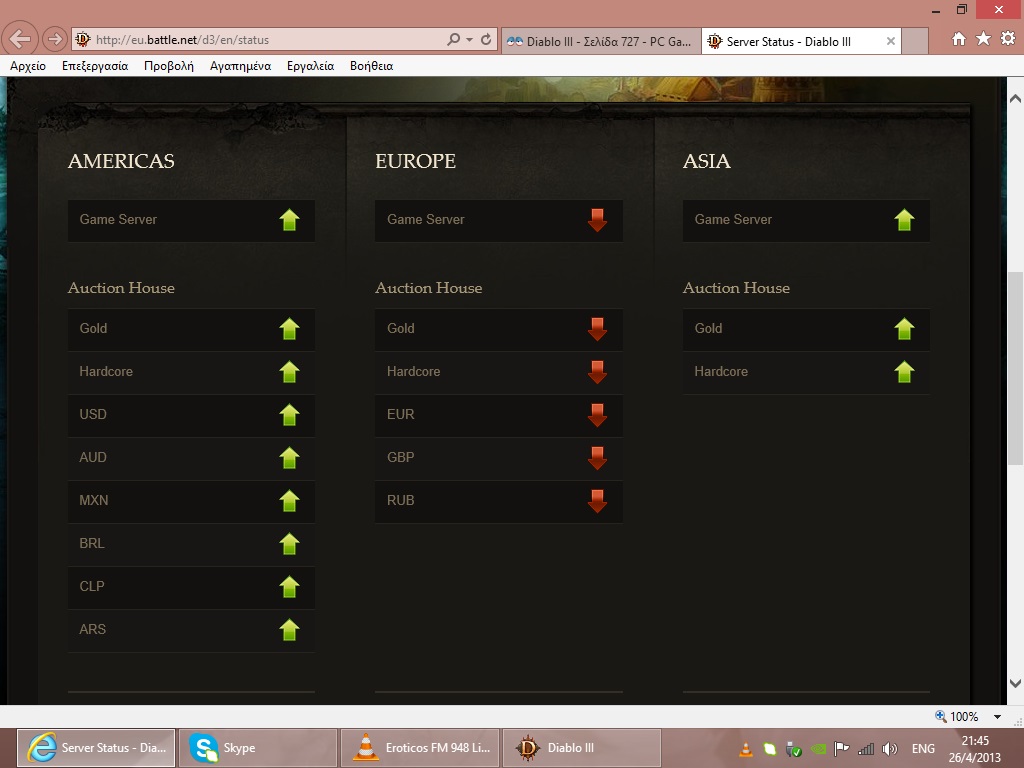Open VLC Eroticos FM taskbar button
The height and width of the screenshot is (768, 1024).
(420, 748)
